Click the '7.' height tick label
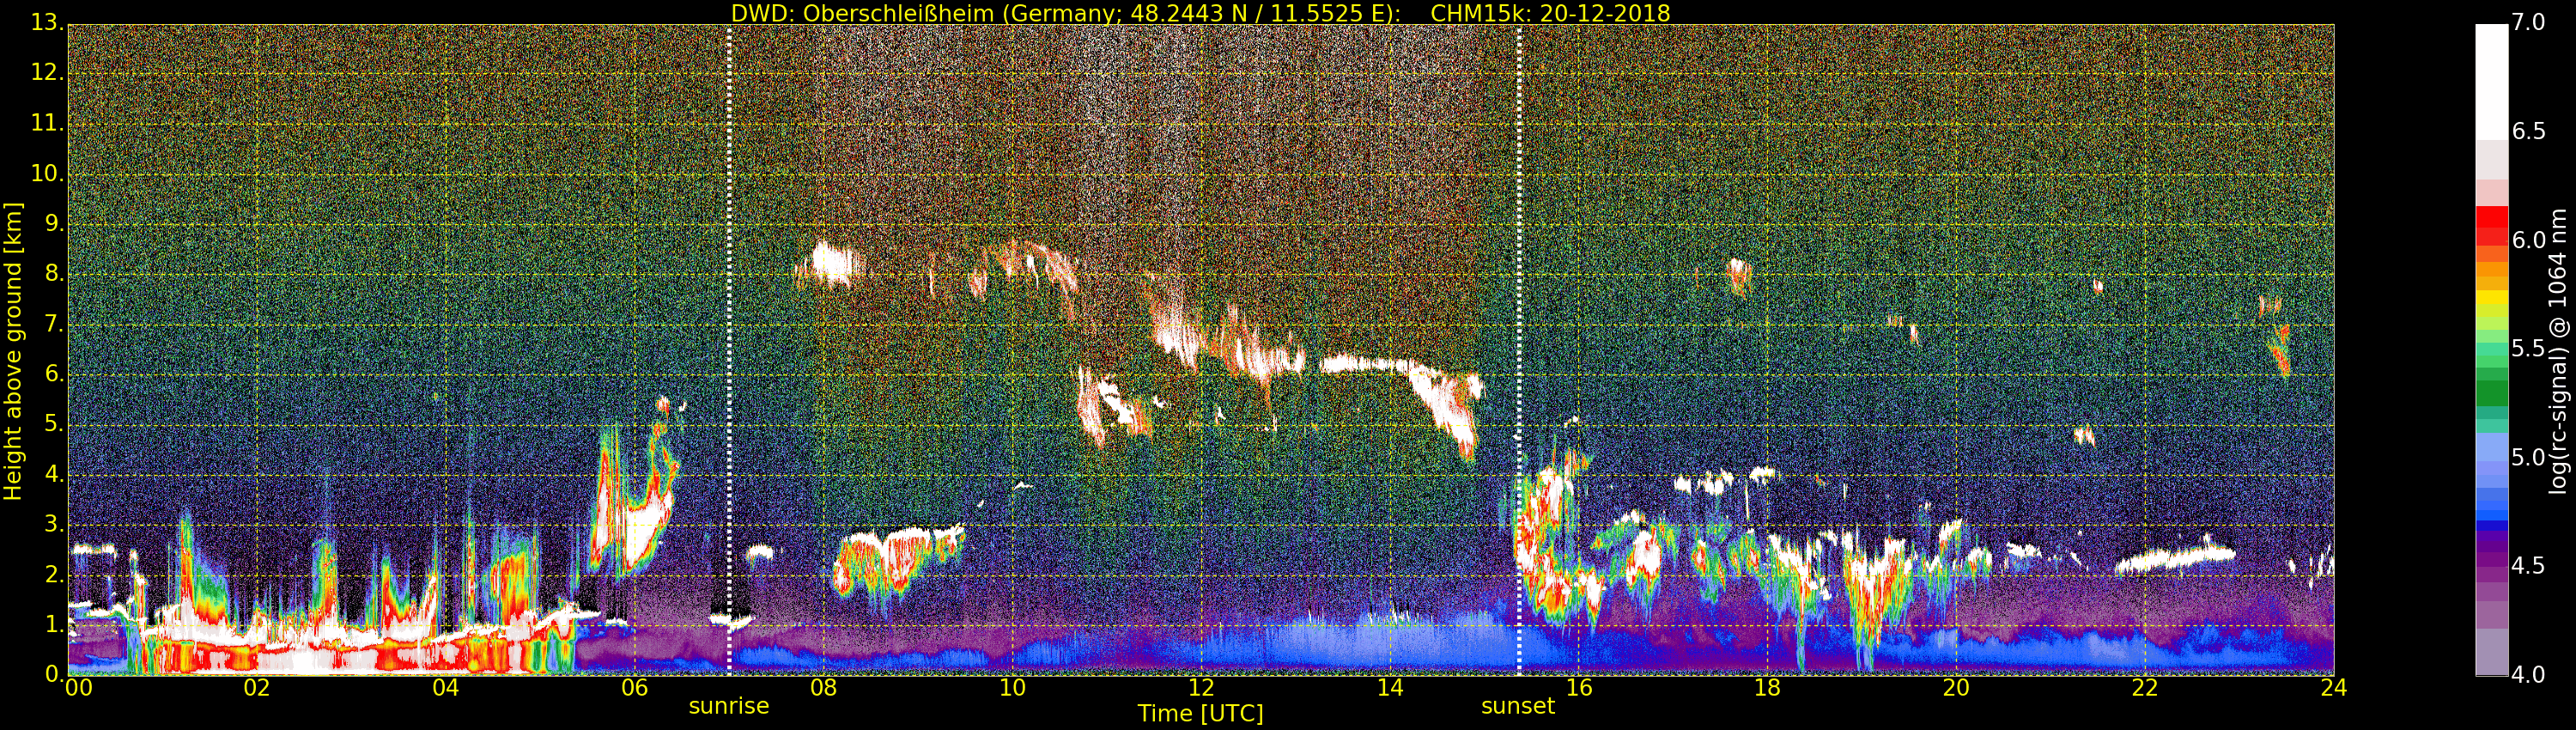Viewport: 2576px width, 730px height. (x=54, y=324)
